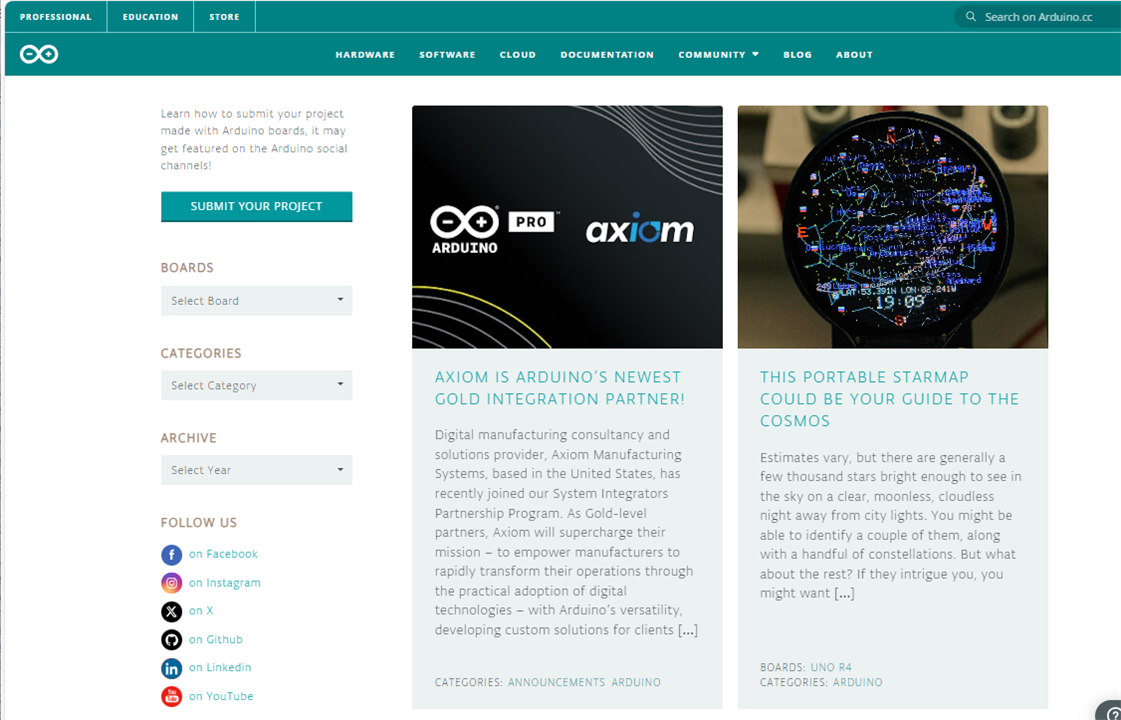Open the About menu item
Viewport: 1121px width, 720px height.
coord(854,54)
